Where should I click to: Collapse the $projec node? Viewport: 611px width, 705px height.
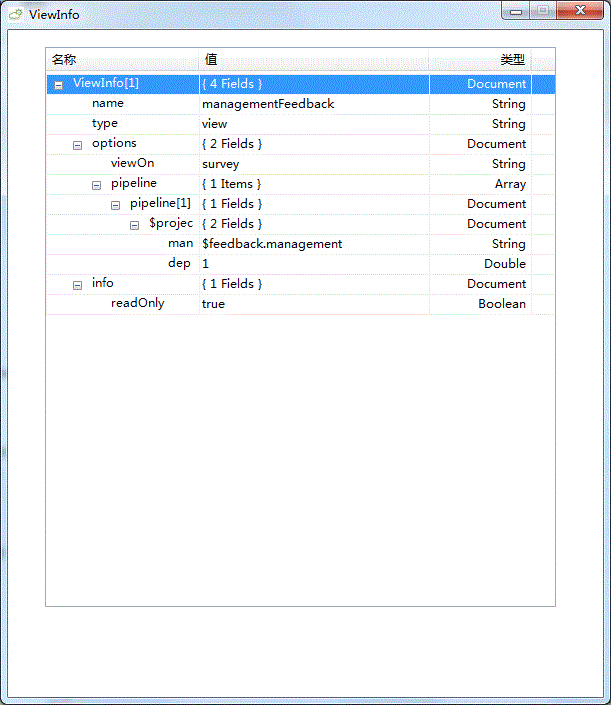point(134,225)
